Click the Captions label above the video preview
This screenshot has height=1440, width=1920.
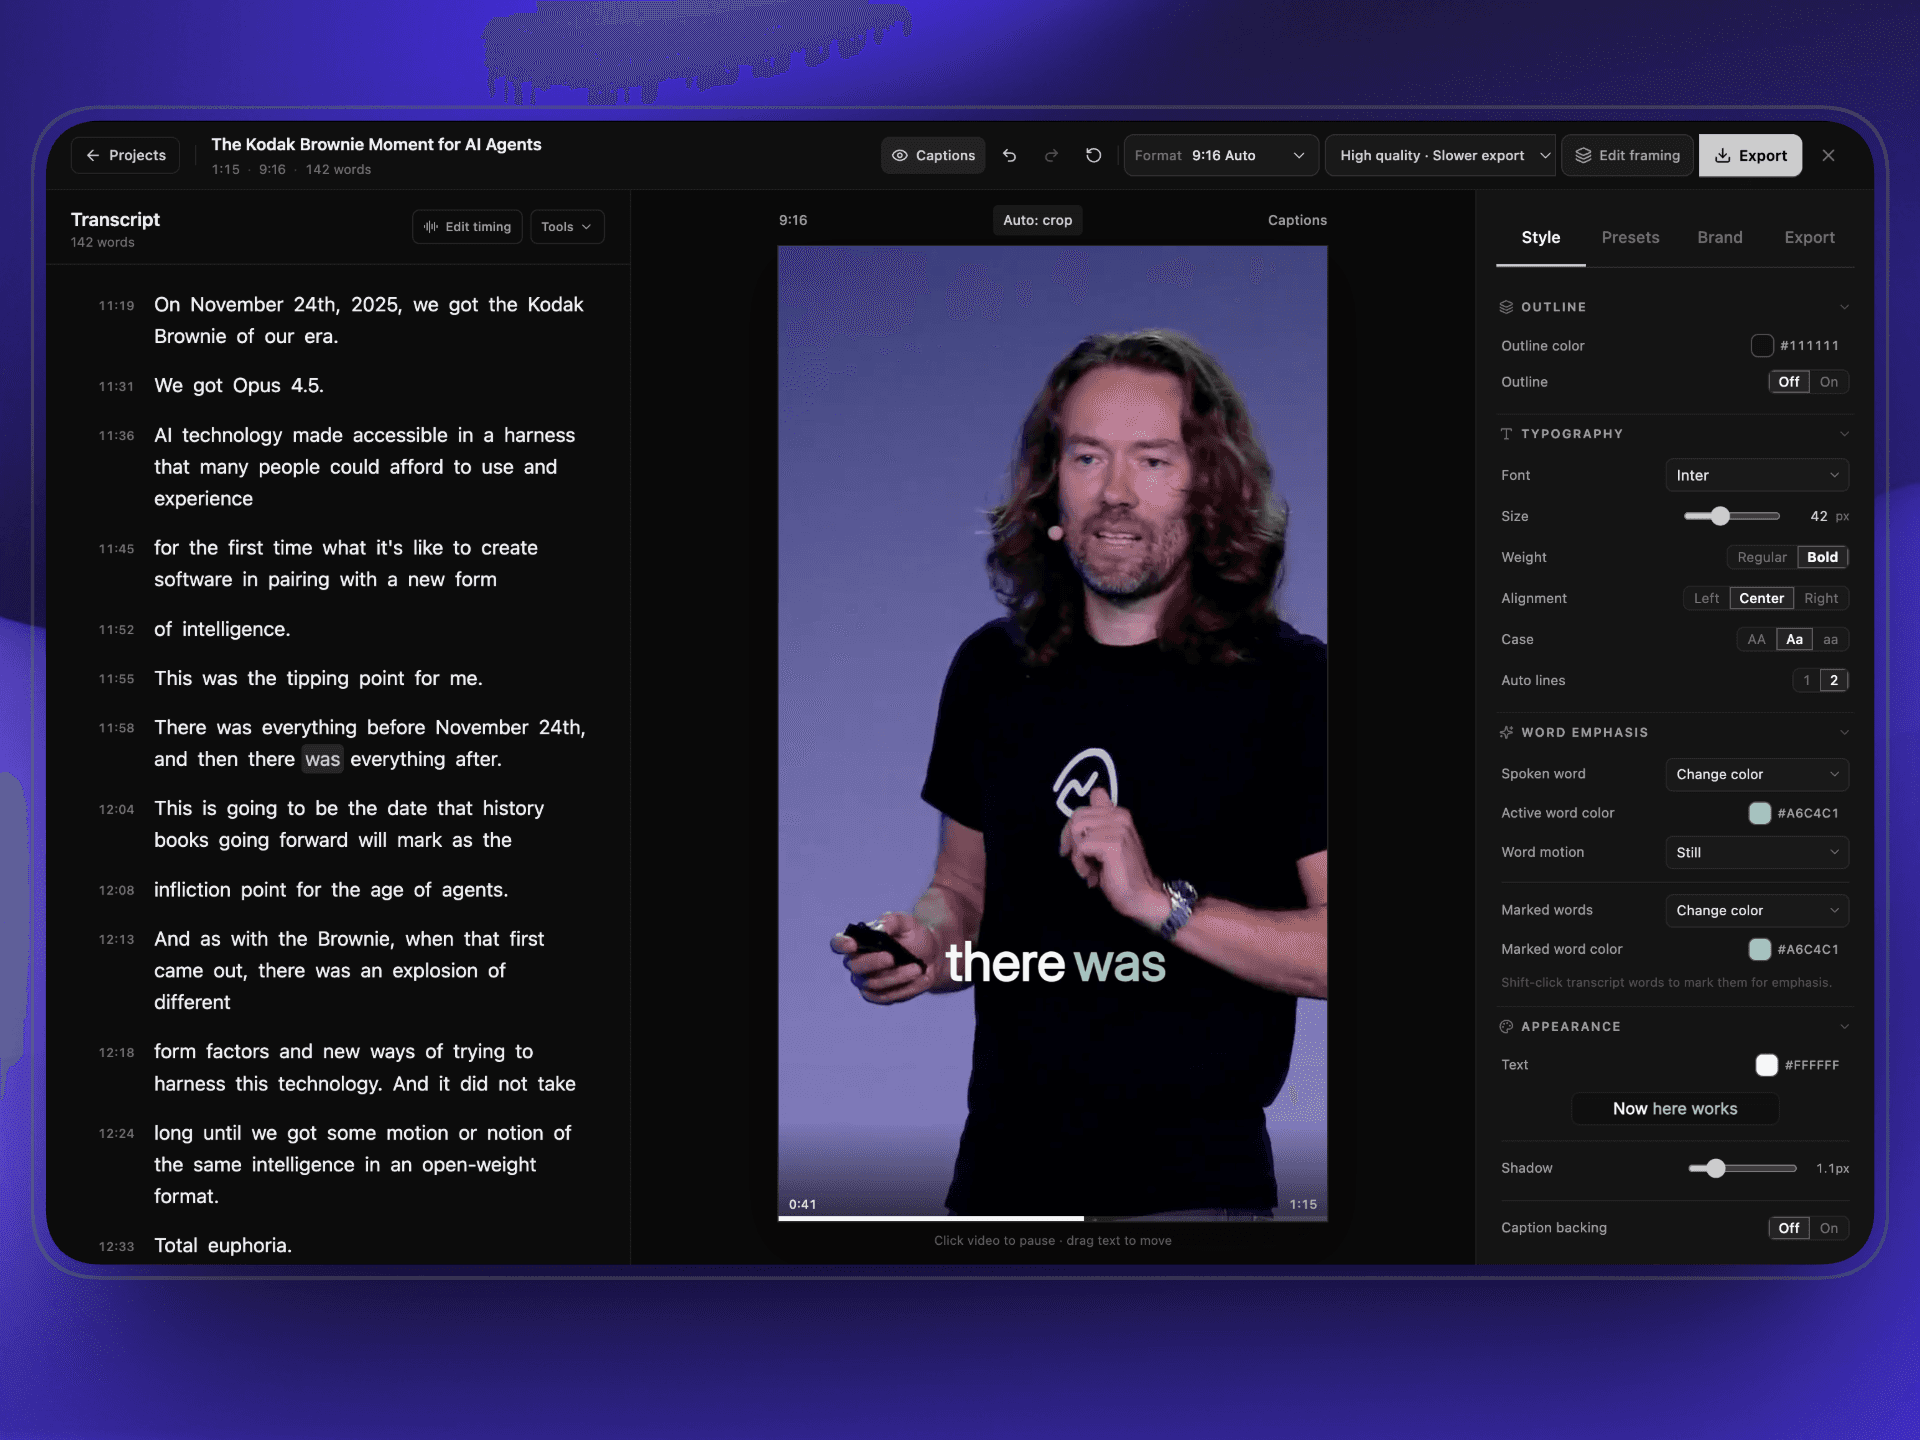pos(1297,221)
